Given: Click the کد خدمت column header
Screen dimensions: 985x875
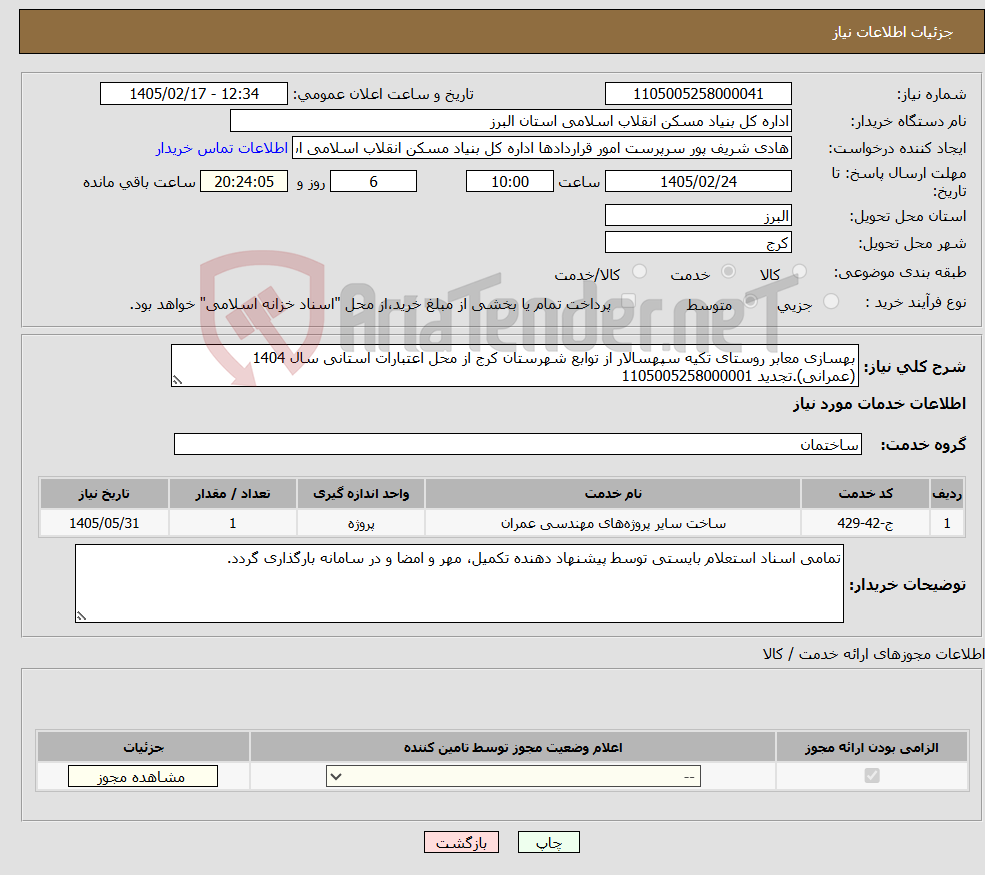Looking at the screenshot, I should click(x=865, y=494).
